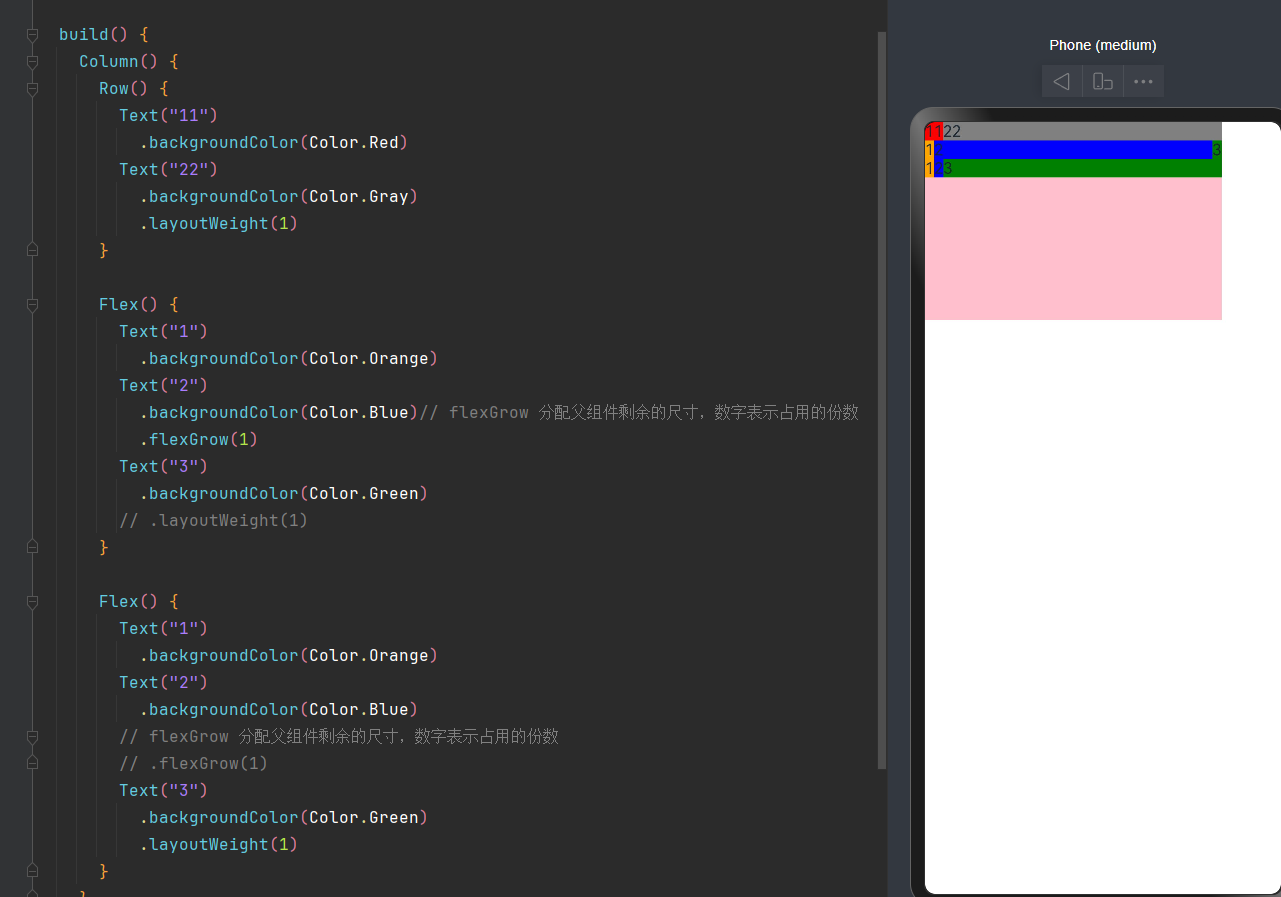
Task: Click Color.Green line in first Flex block
Action: tap(283, 494)
